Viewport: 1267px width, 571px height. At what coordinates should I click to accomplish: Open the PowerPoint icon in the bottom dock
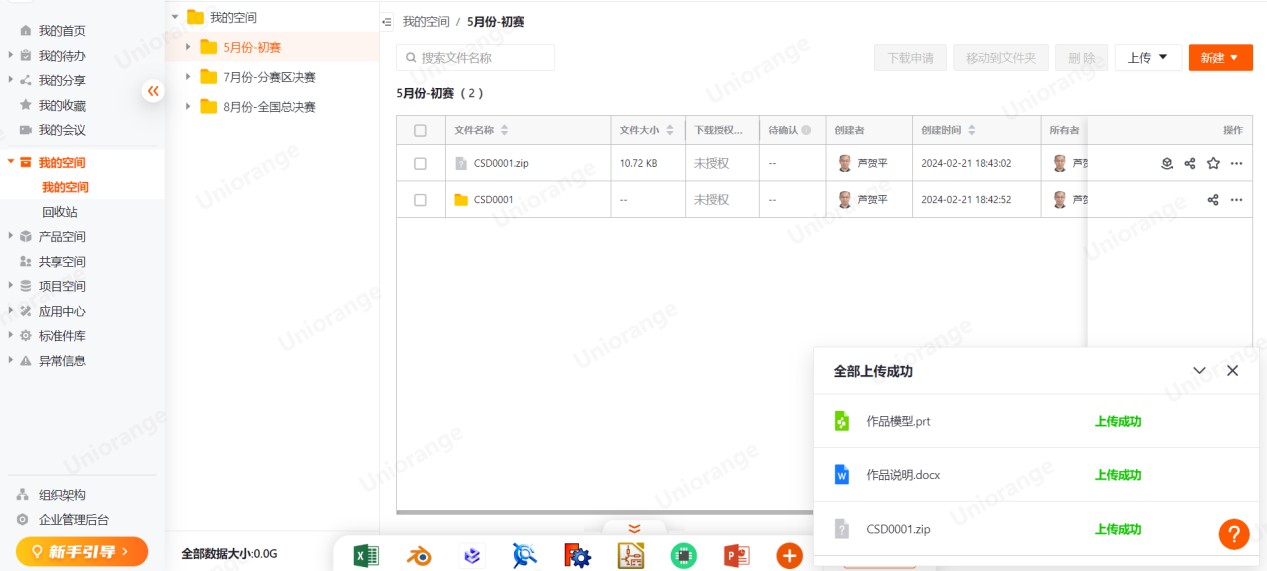[736, 555]
